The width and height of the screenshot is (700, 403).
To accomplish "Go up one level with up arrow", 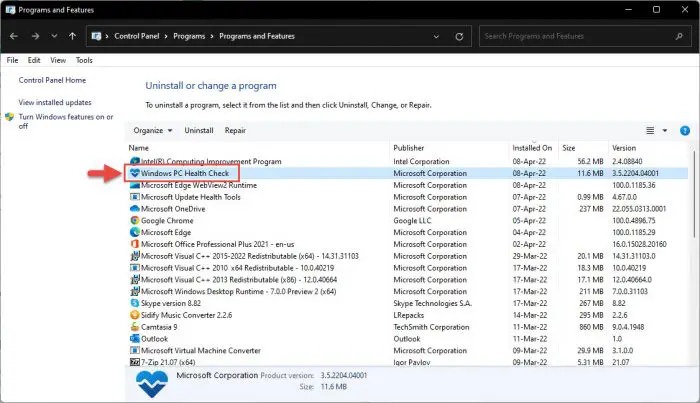I will pyautogui.click(x=72, y=36).
